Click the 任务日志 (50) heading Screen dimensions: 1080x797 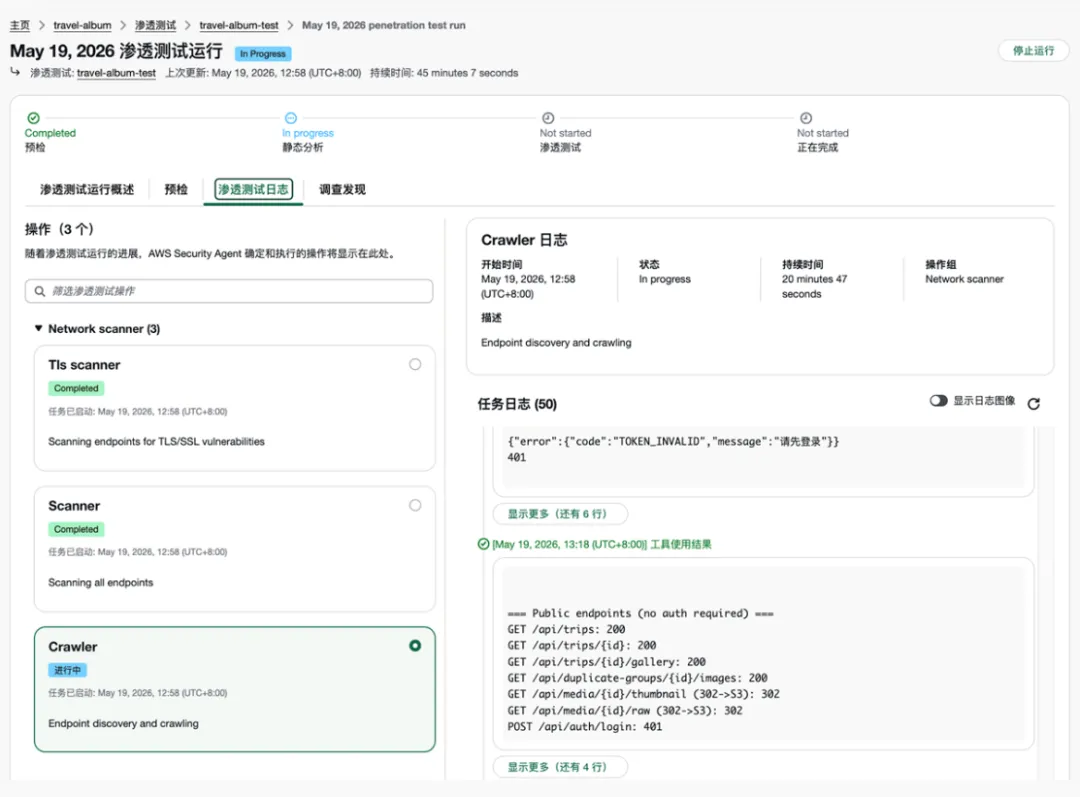pos(517,404)
